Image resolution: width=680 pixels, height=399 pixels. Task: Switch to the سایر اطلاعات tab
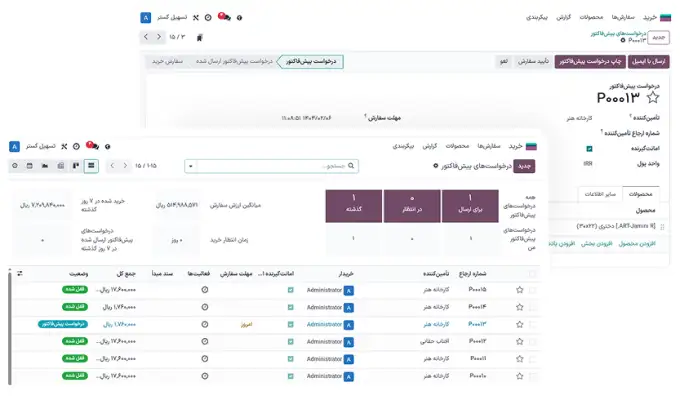(600, 194)
